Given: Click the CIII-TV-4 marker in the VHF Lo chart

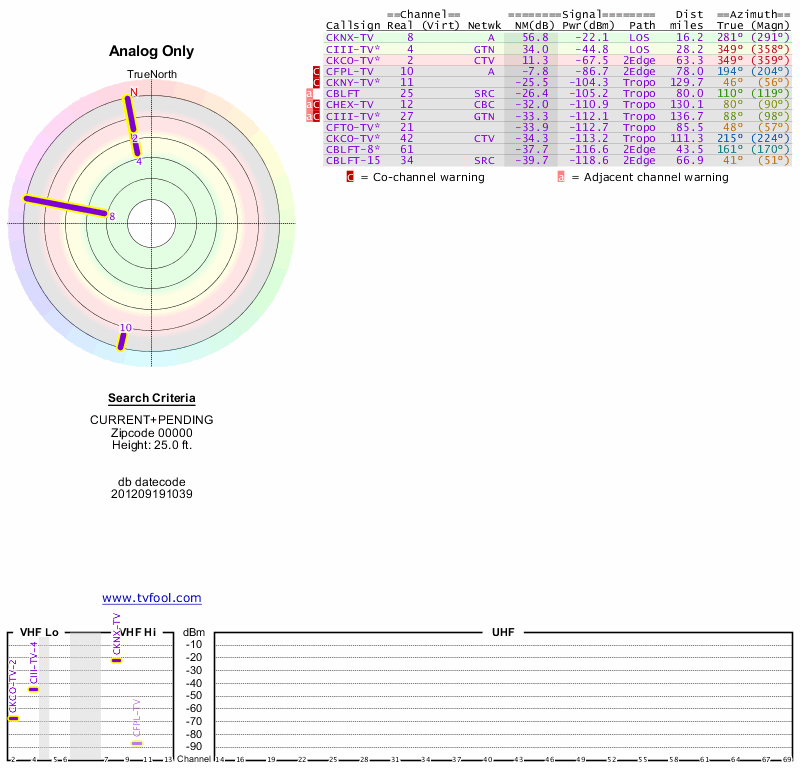Looking at the screenshot, I should (x=33, y=689).
